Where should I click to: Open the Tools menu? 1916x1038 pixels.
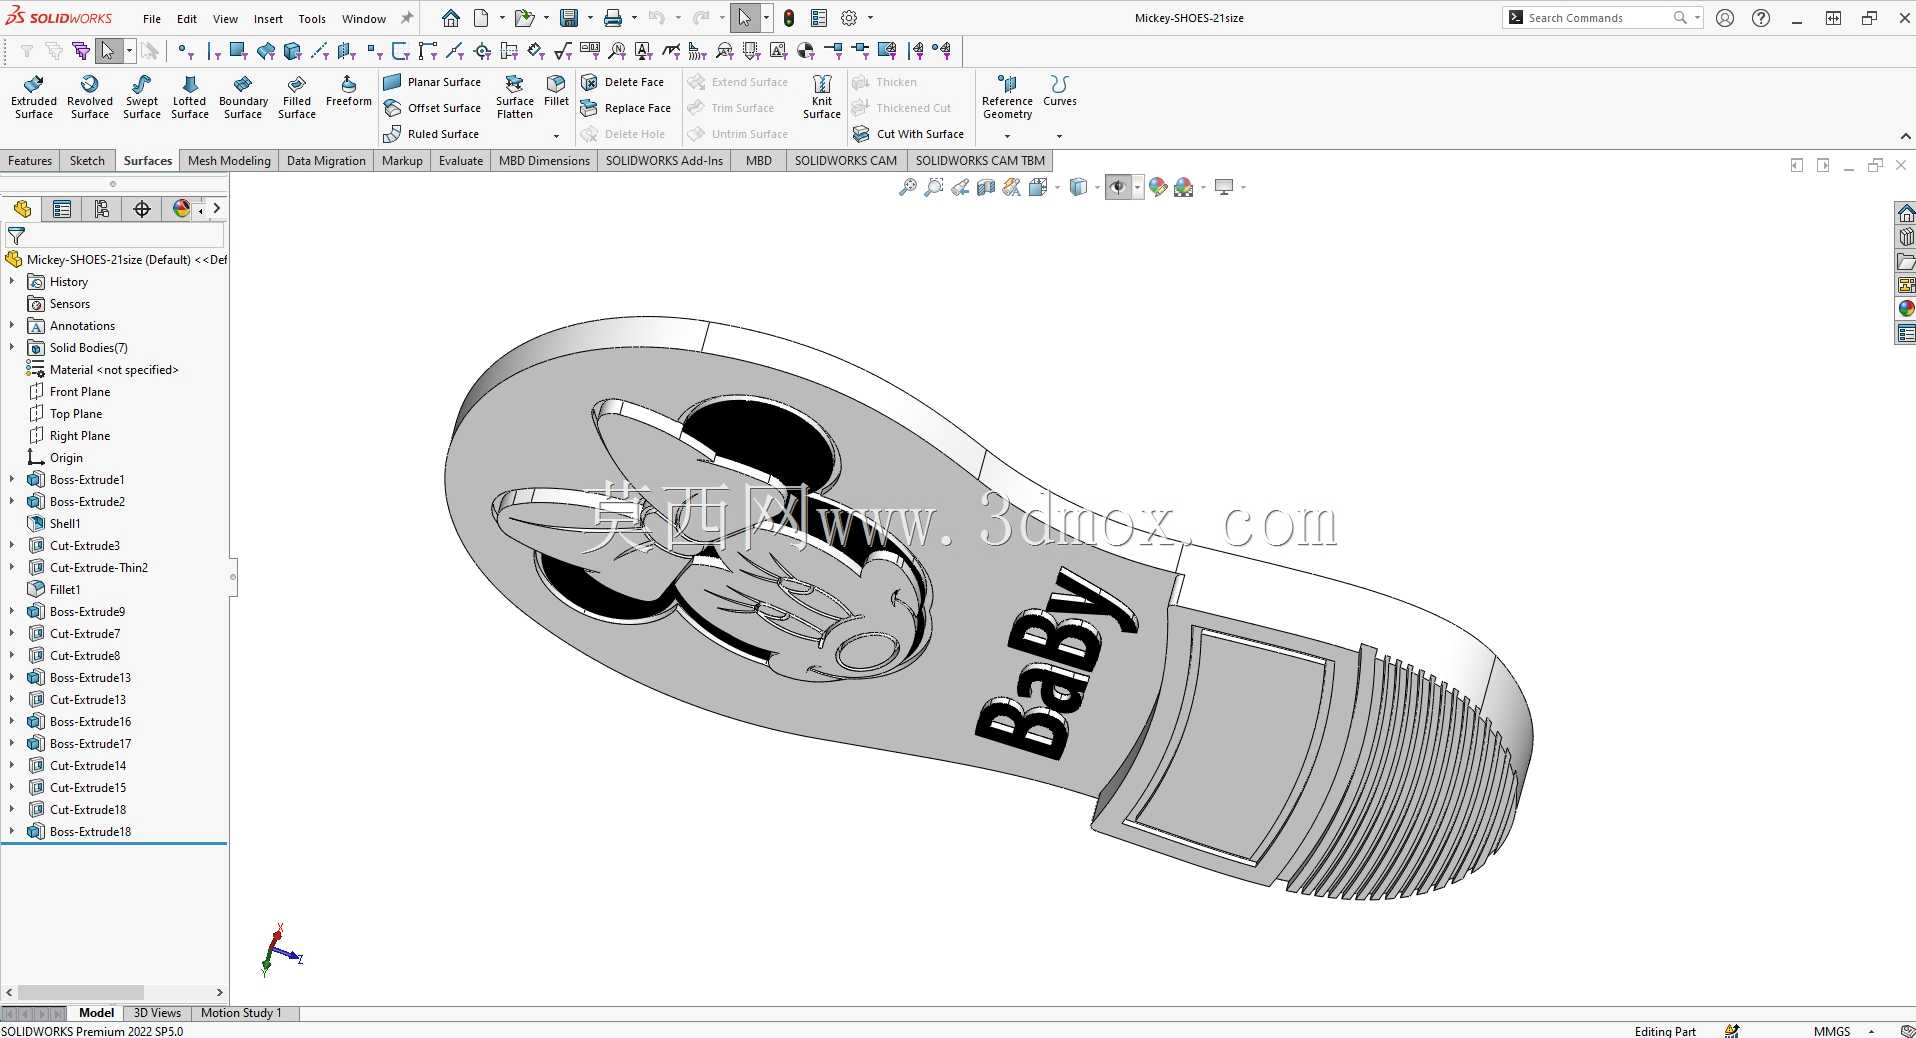312,19
